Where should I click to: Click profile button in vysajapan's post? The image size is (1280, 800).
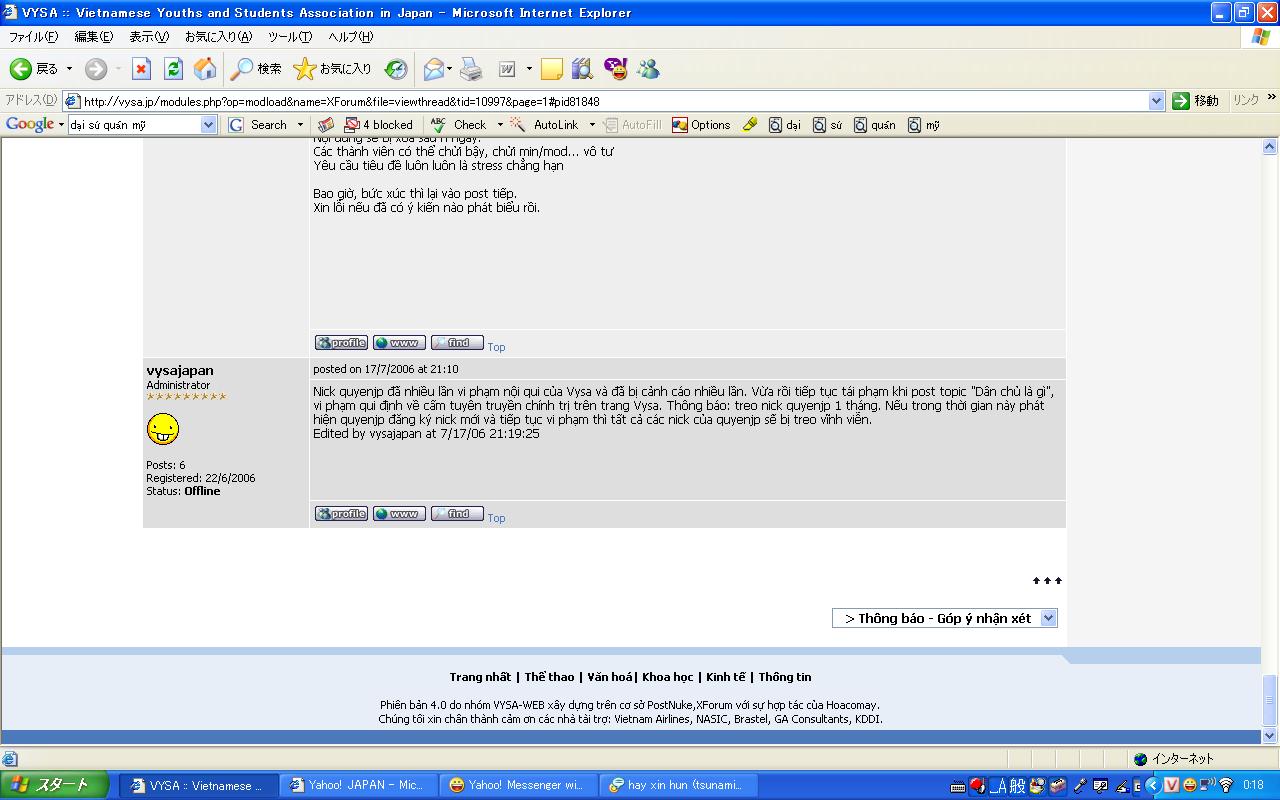341,514
